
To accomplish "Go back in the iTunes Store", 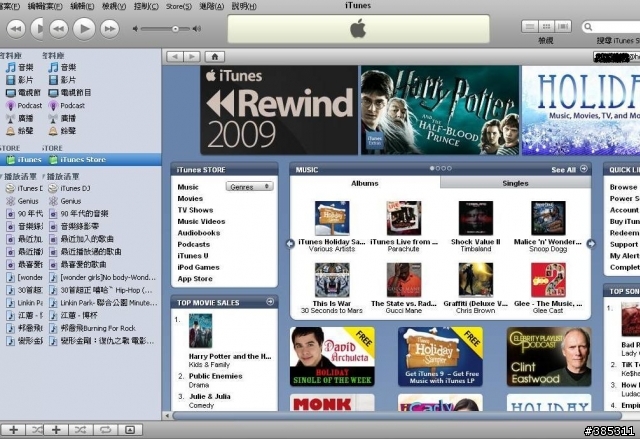I will [175, 57].
